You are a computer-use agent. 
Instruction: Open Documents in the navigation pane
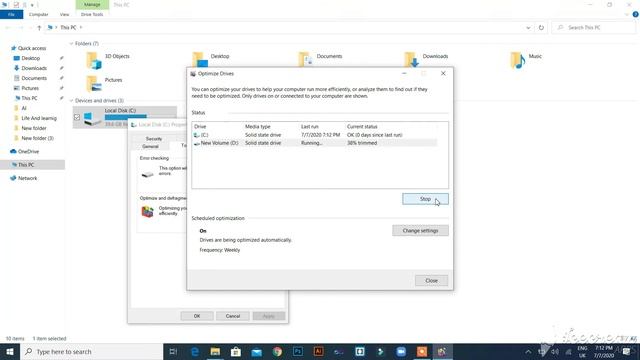pos(34,78)
